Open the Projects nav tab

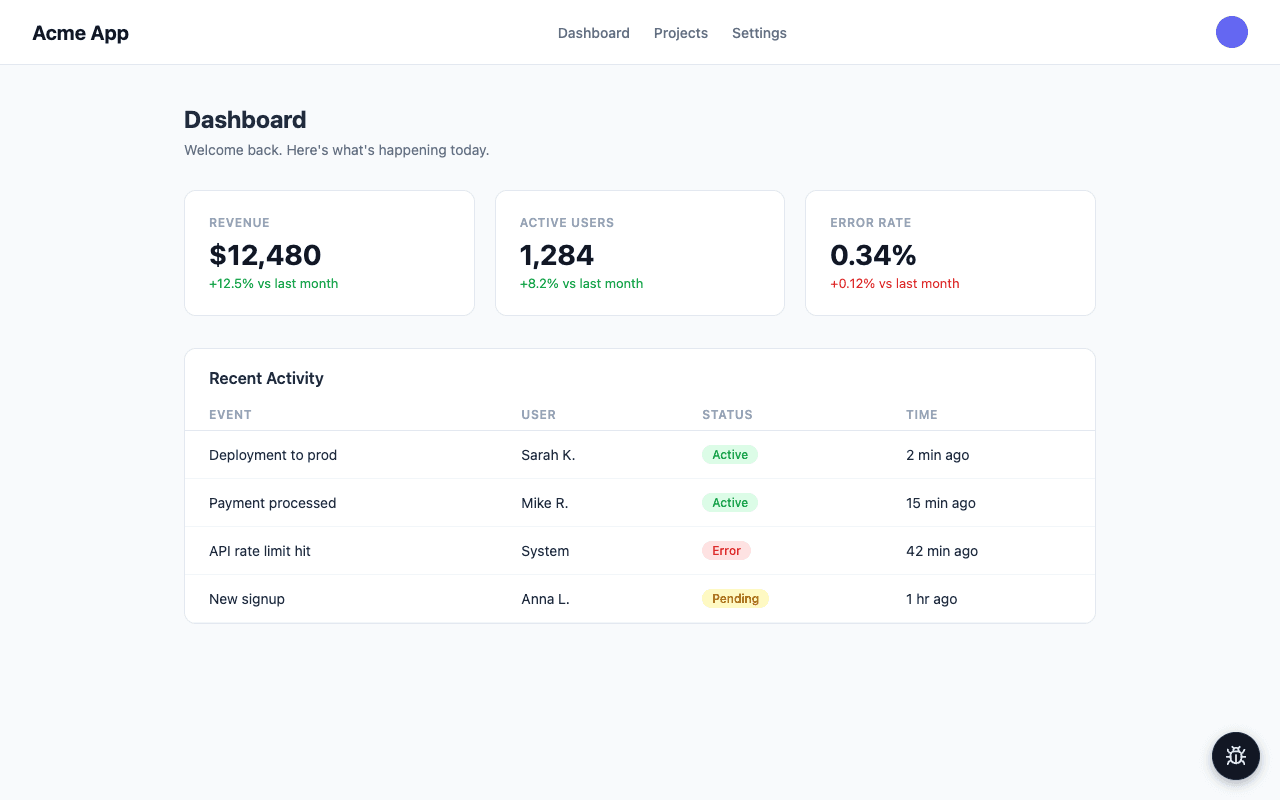680,33
